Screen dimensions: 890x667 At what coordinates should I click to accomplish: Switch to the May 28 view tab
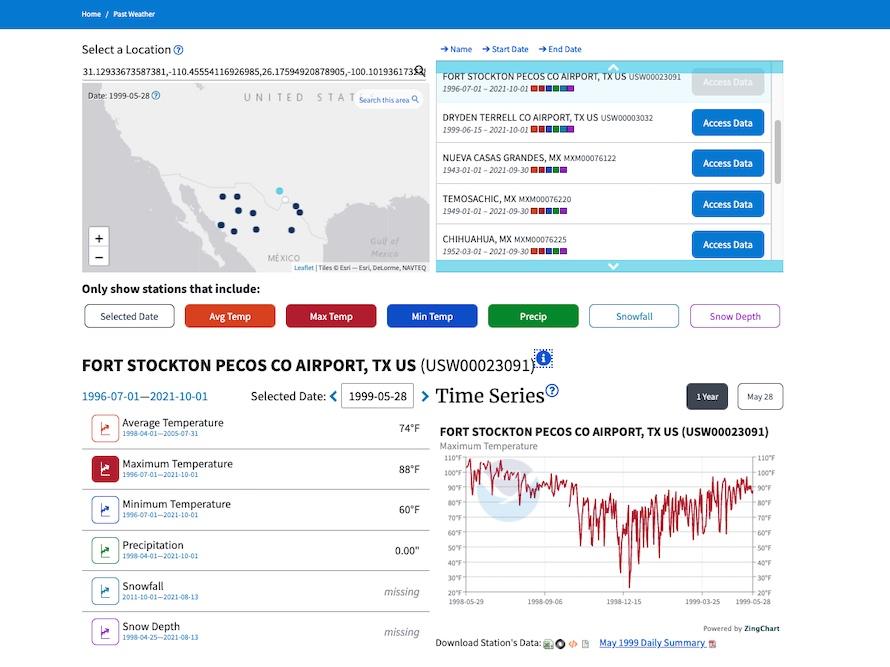coord(760,396)
